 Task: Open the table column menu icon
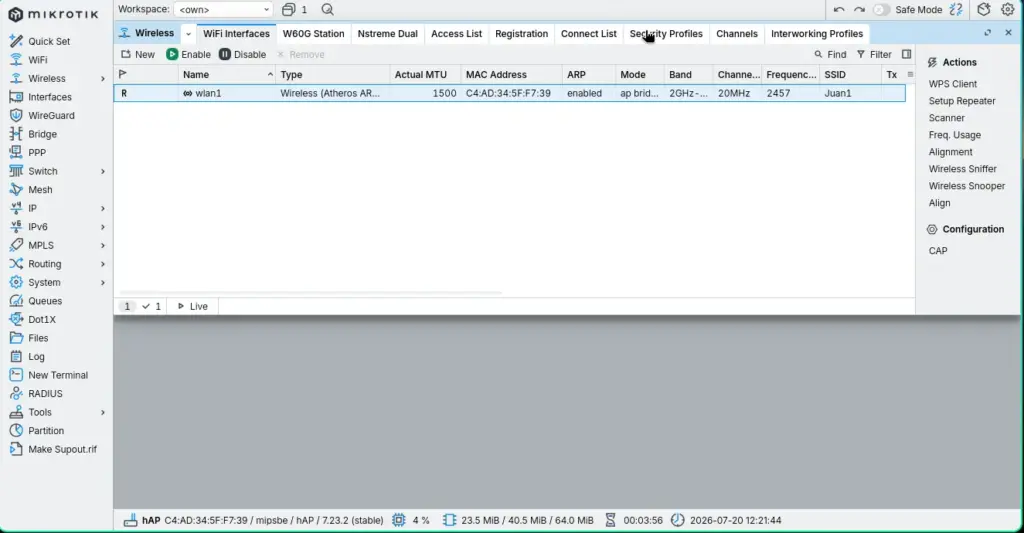point(910,74)
